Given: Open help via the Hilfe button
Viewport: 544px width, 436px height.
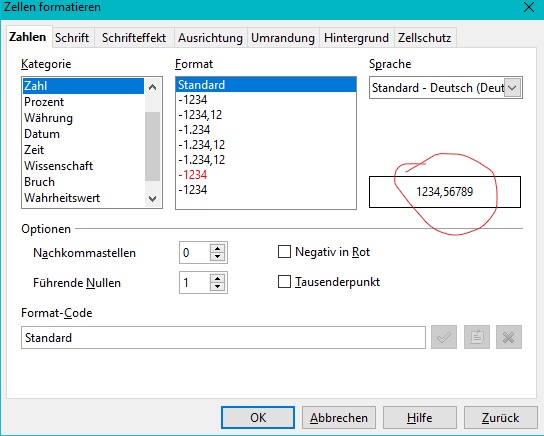Looking at the screenshot, I should pos(419,418).
